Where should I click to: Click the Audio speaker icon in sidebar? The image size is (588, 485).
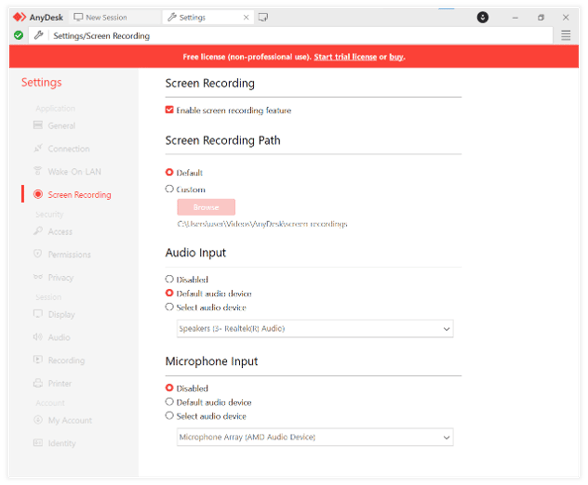coord(38,337)
